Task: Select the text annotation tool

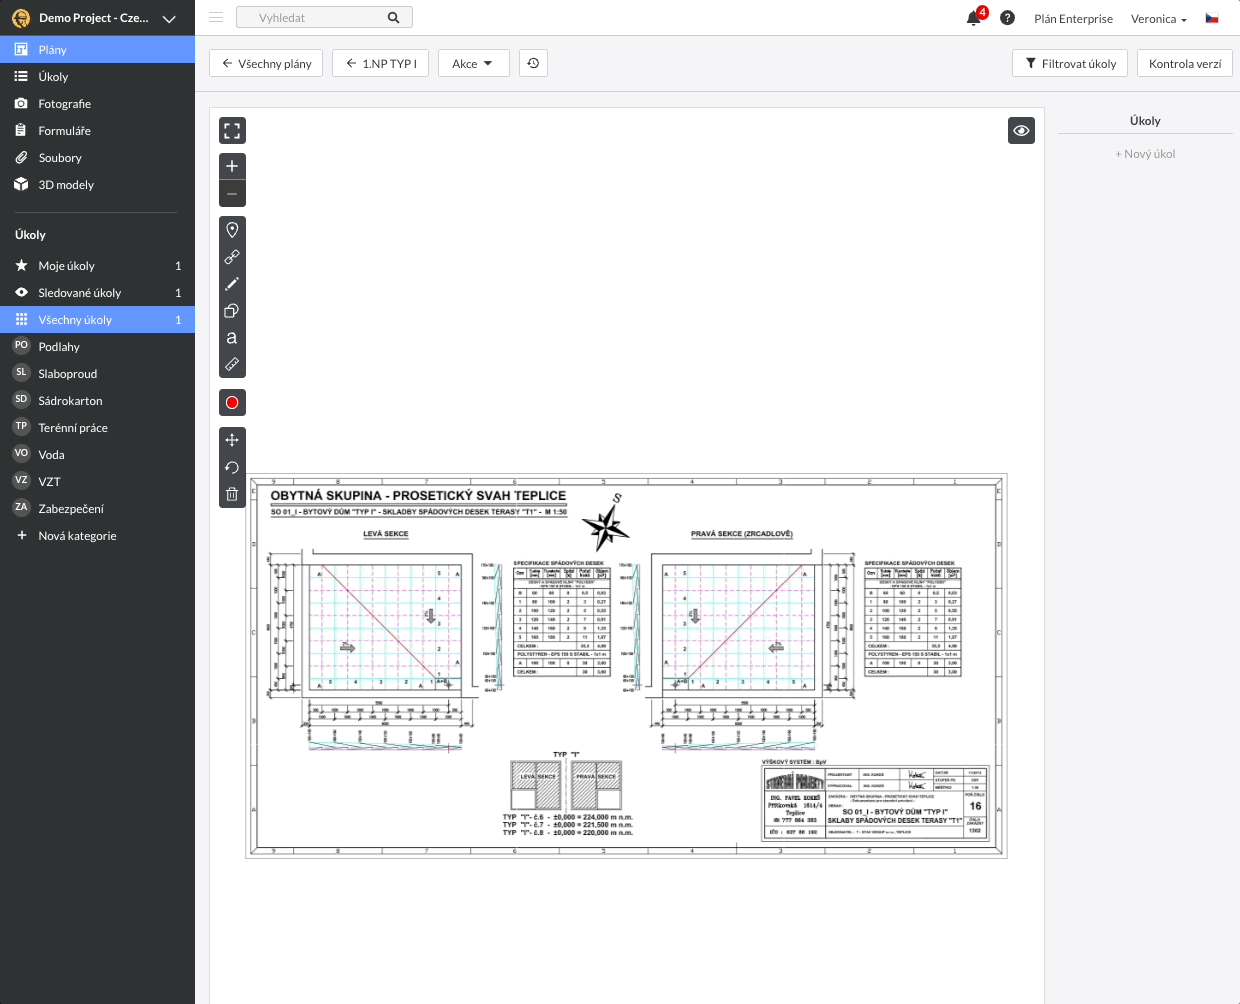Action: coord(232,338)
